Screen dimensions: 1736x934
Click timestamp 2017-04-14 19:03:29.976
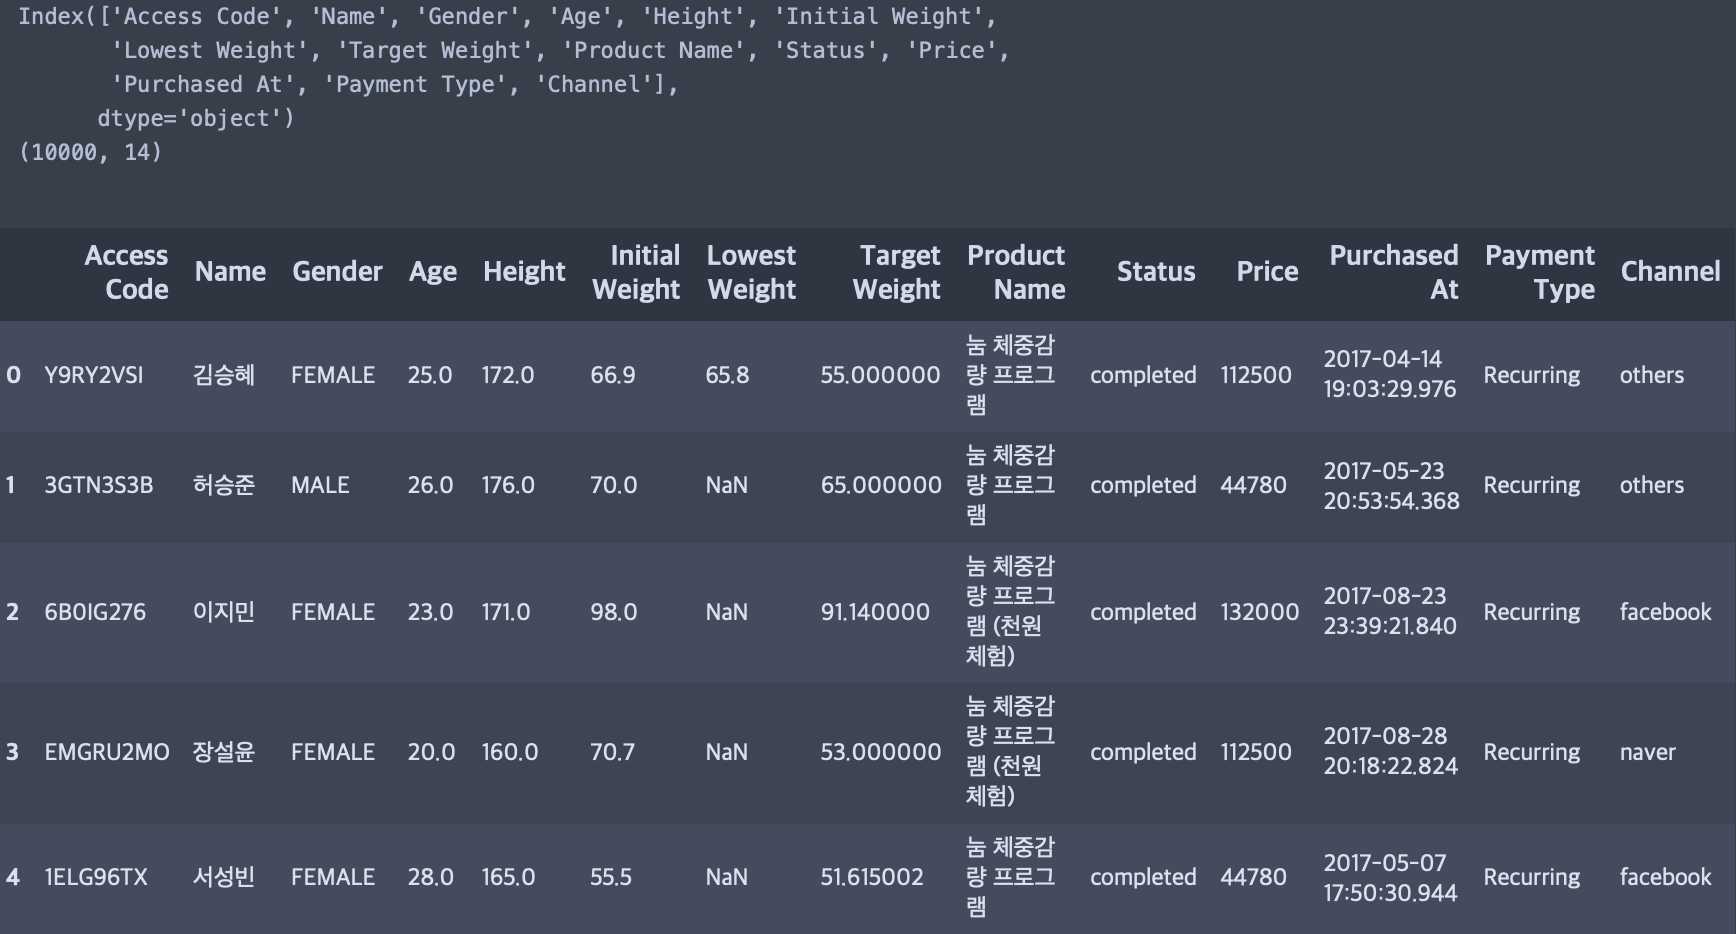[x=1390, y=374]
